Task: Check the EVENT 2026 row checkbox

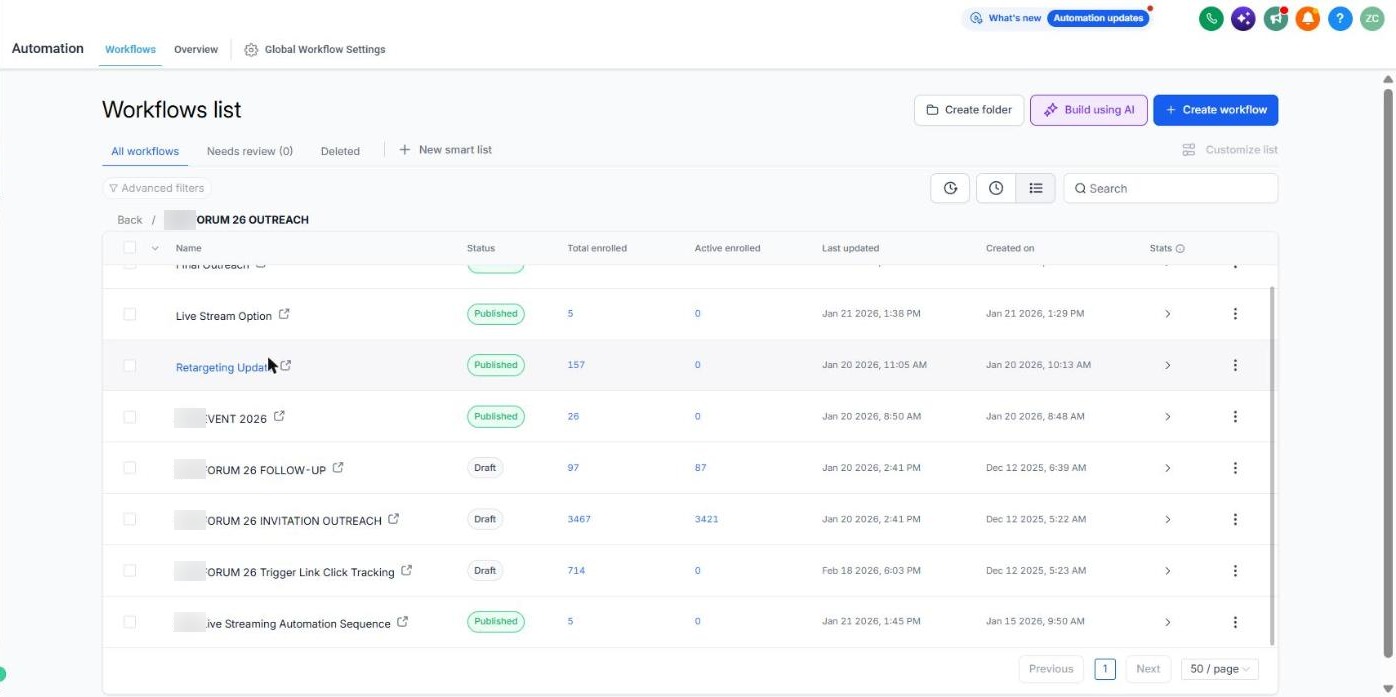Action: [130, 417]
